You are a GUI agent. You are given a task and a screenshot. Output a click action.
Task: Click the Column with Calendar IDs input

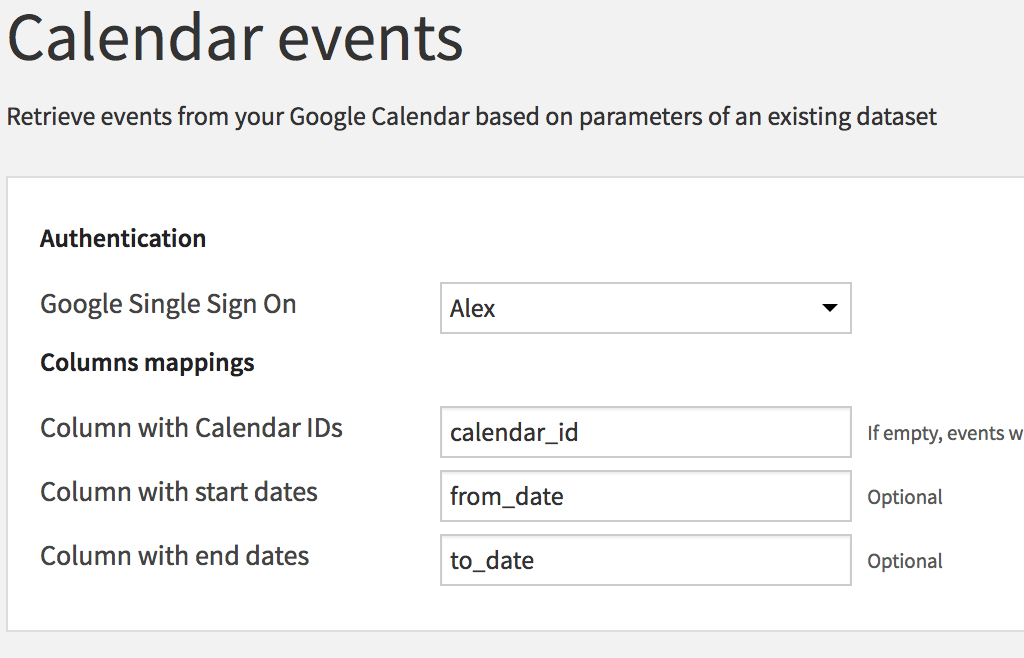[645, 432]
